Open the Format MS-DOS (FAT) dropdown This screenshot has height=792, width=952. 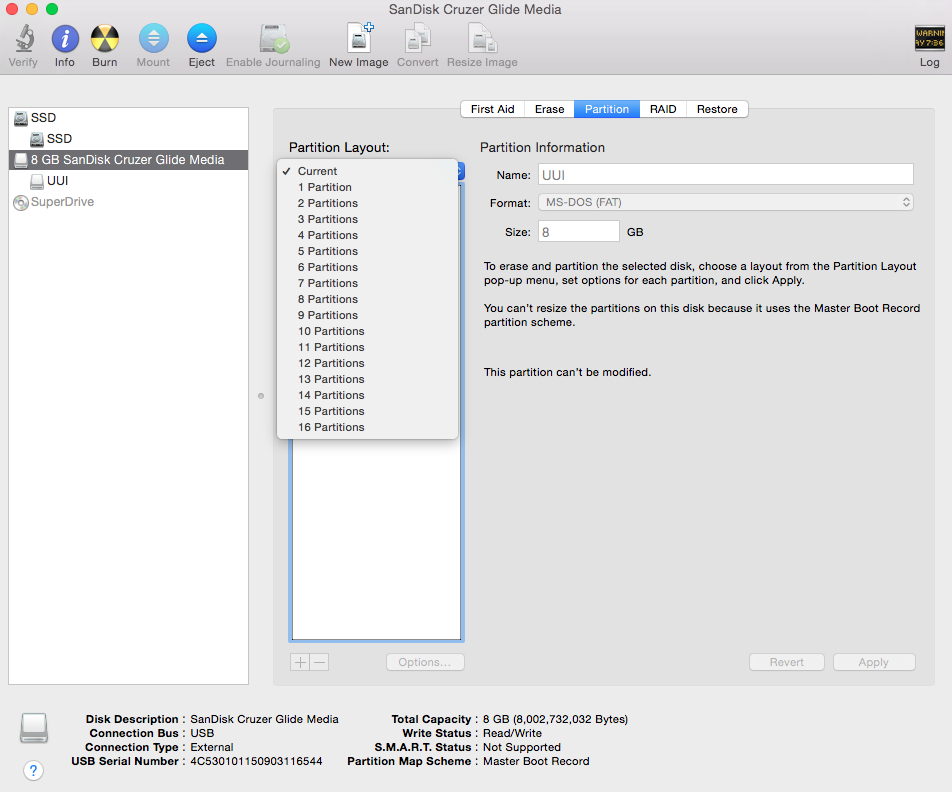726,202
